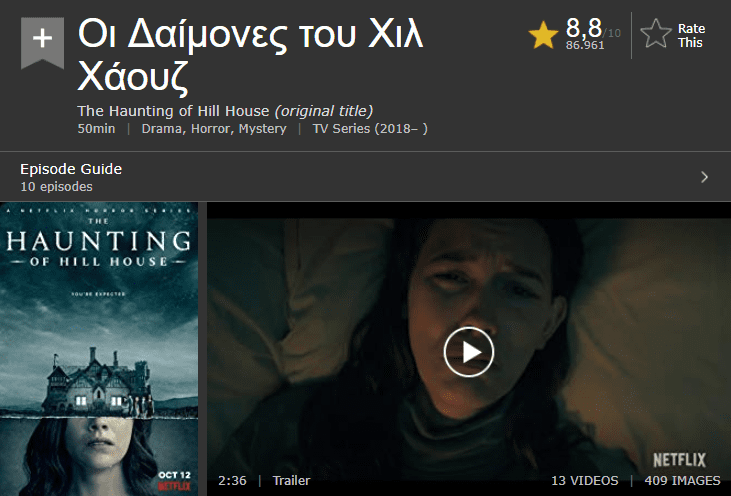This screenshot has width=731, height=496.
Task: Click the gold rating star
Action: pos(543,35)
